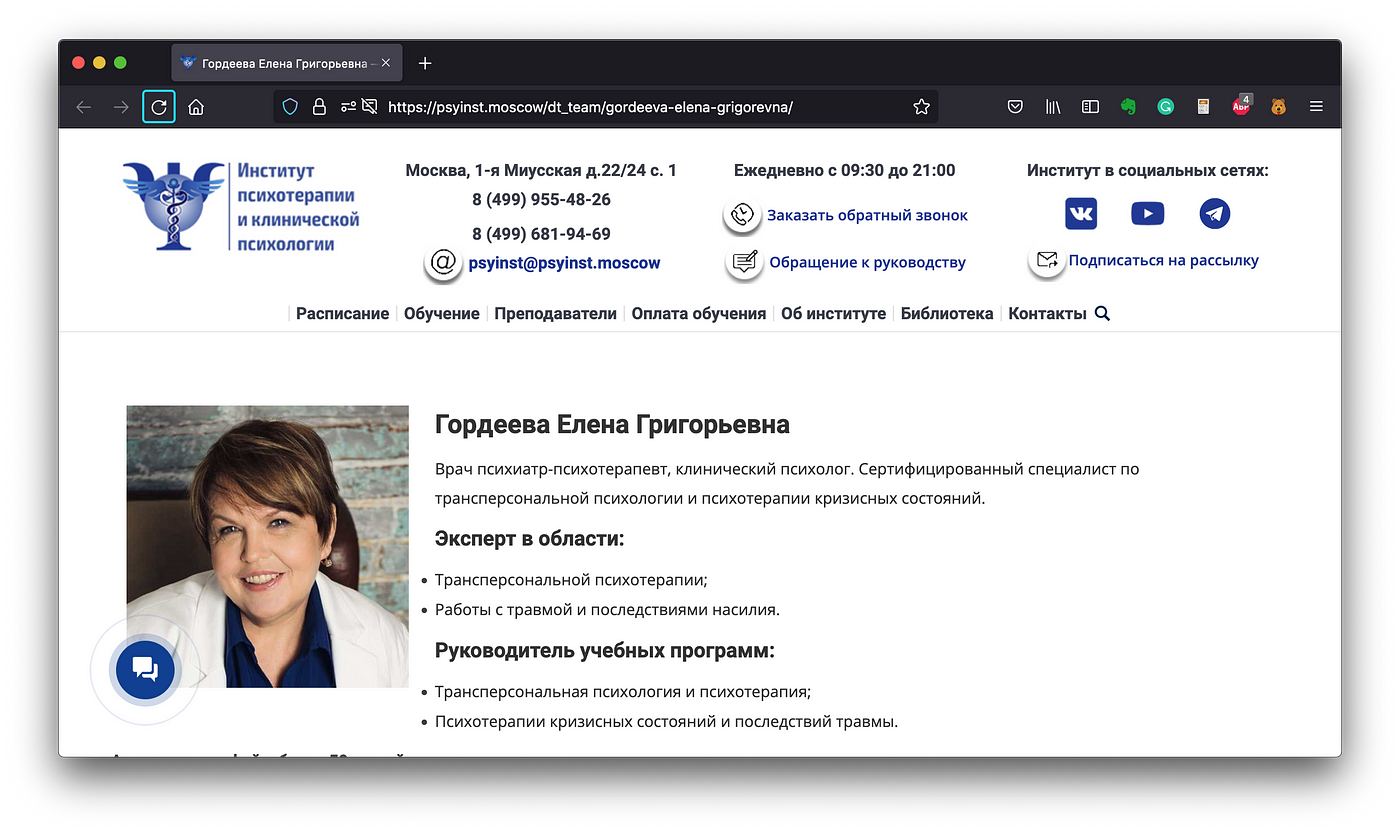Open the Обучение menu item
Image resolution: width=1400 pixels, height=834 pixels.
[x=442, y=313]
